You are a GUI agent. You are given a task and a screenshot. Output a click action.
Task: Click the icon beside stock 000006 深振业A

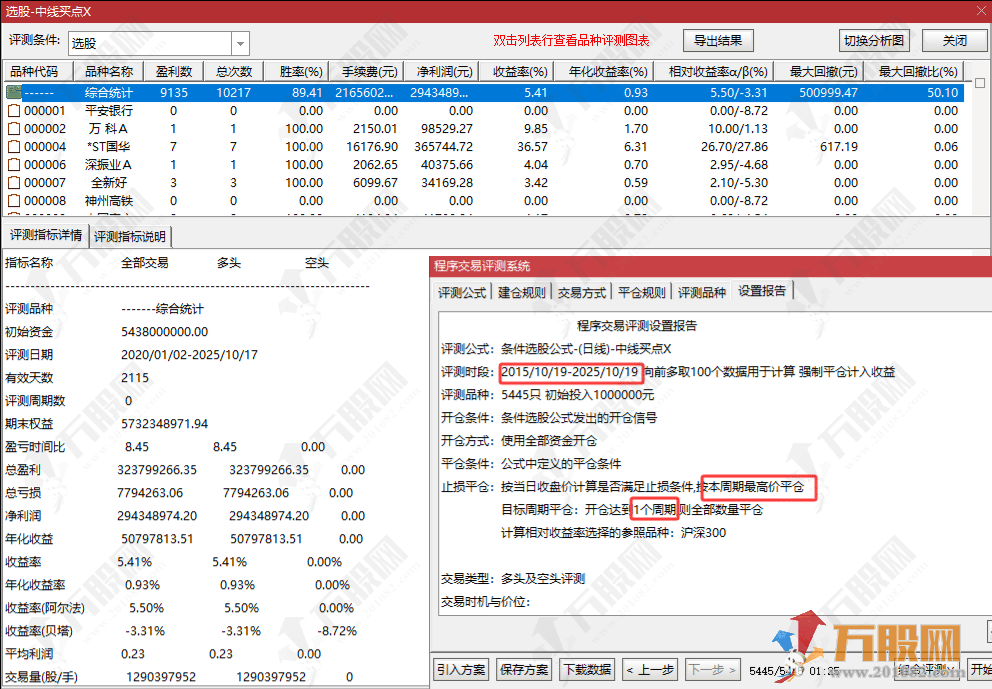click(x=14, y=165)
